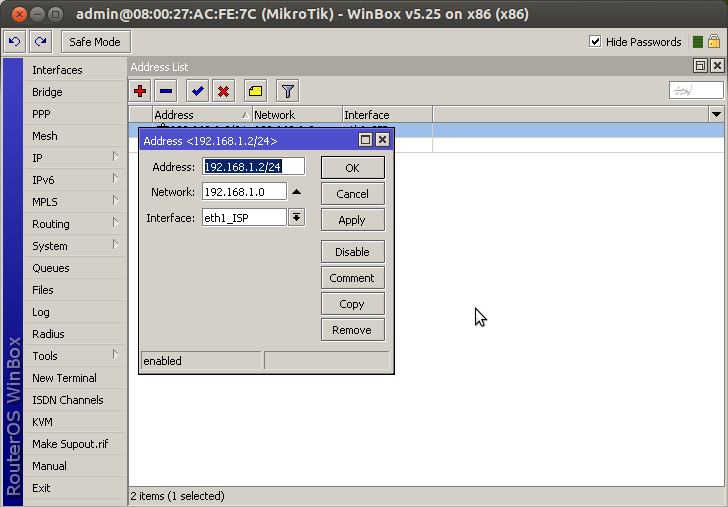This screenshot has width=728, height=507.
Task: Expand the IPv6 submenu
Action: [74, 180]
